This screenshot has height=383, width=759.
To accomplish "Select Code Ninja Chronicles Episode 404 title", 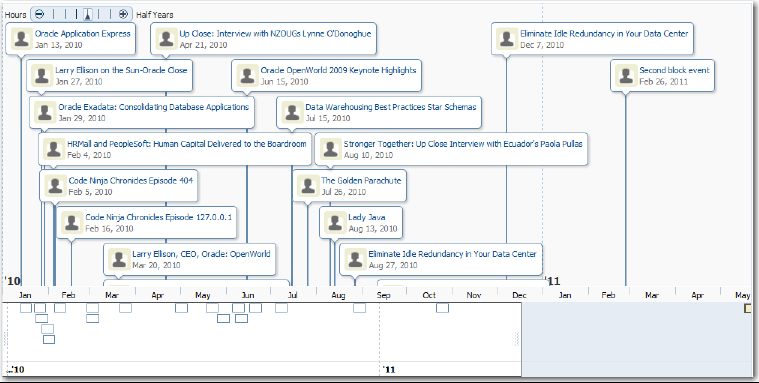I will (131, 181).
